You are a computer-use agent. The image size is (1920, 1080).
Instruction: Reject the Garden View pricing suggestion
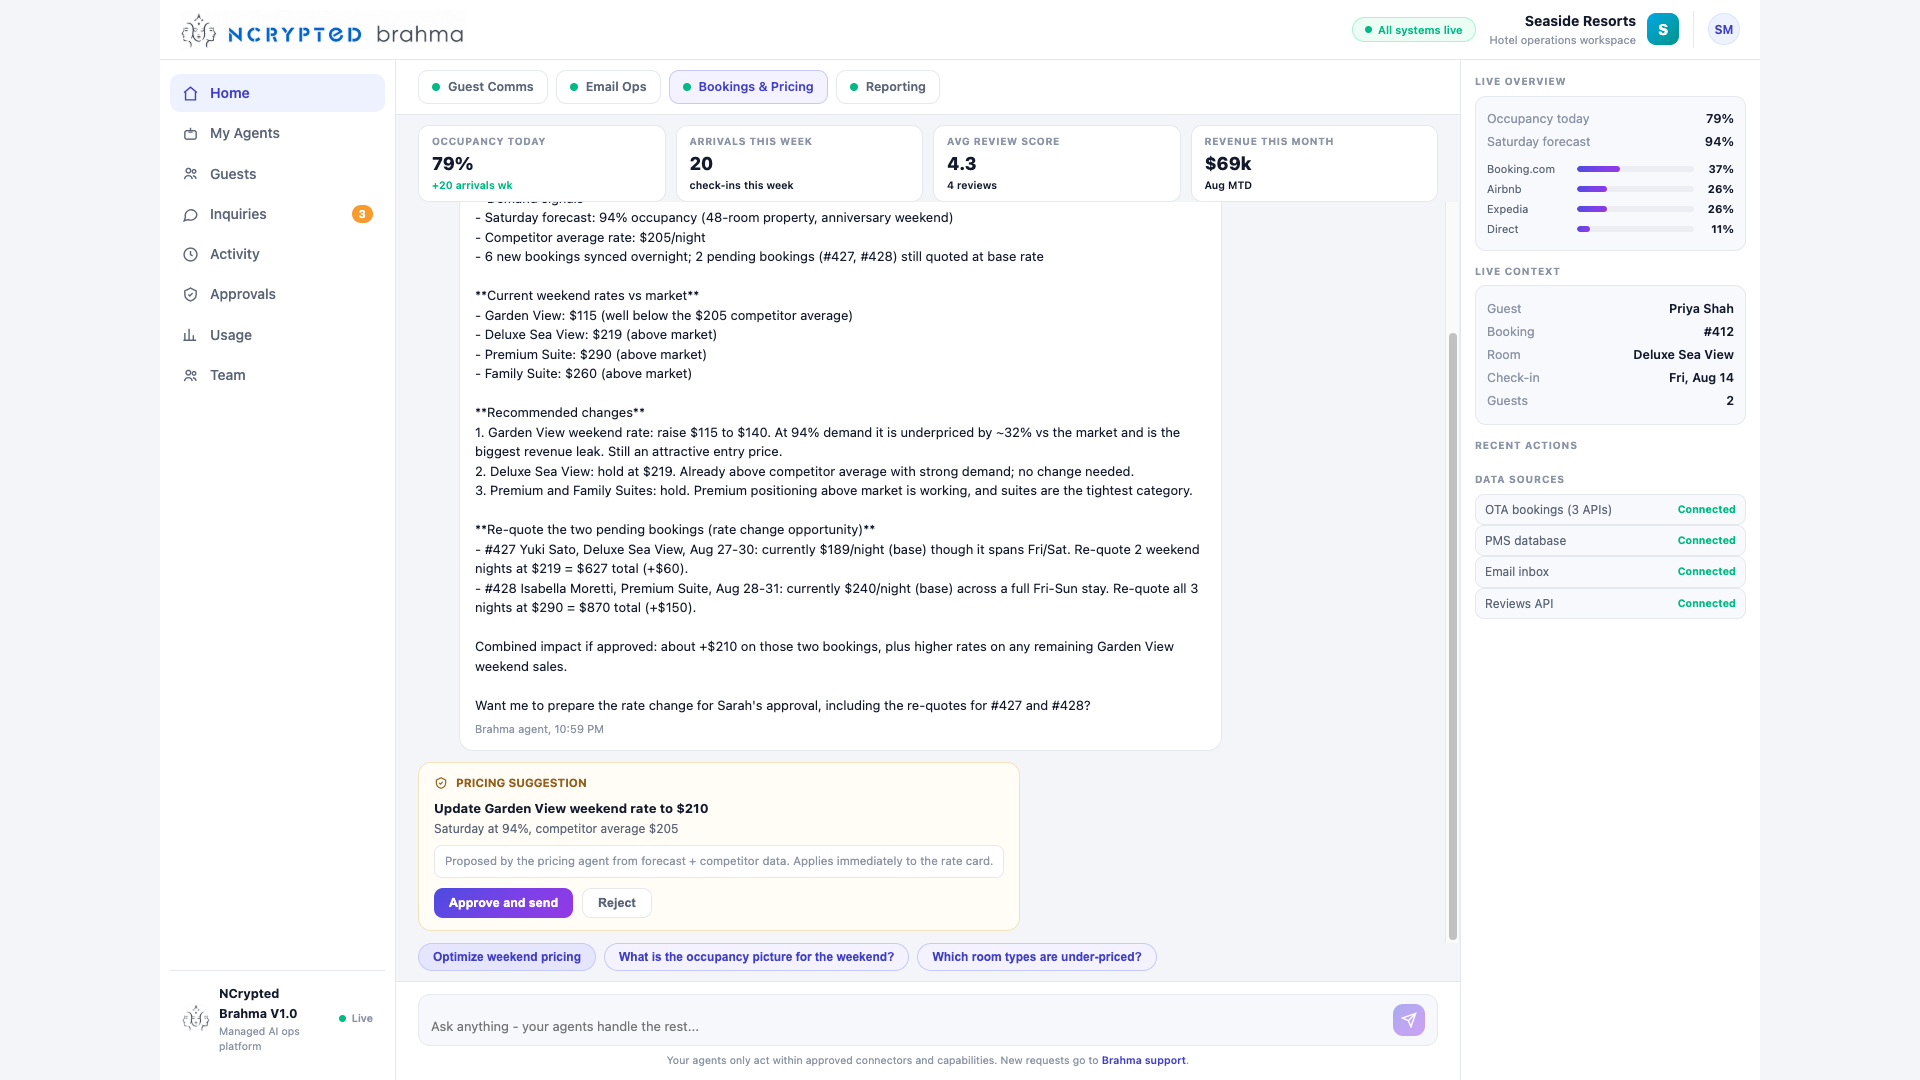click(617, 903)
